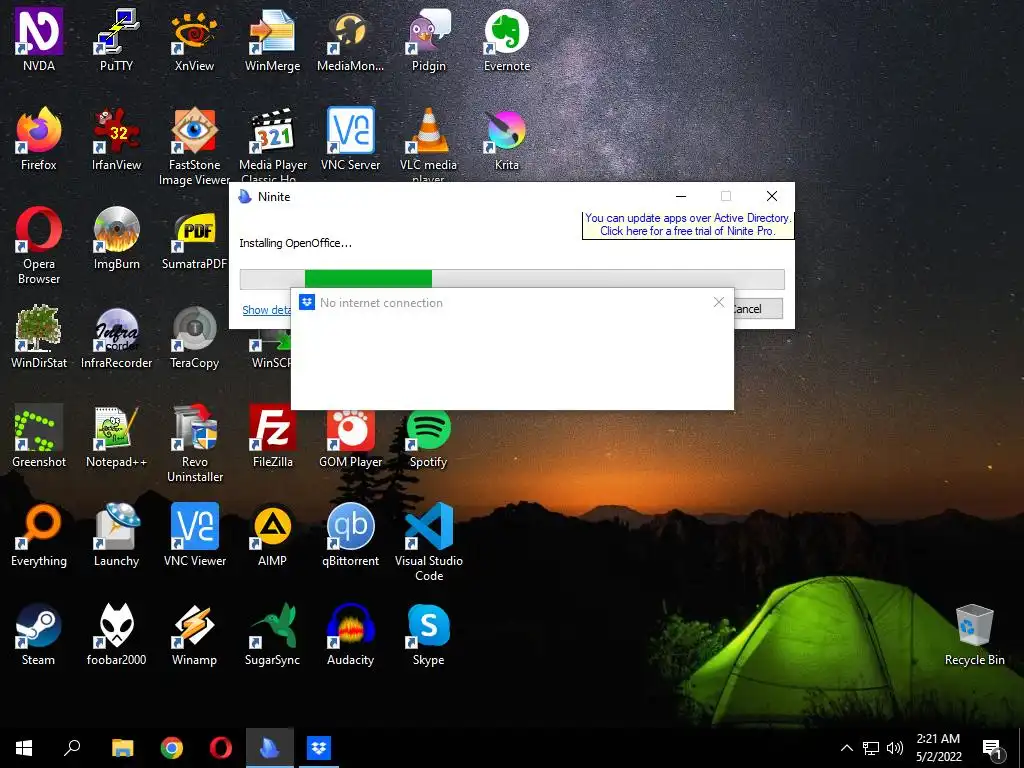This screenshot has width=1024, height=768.
Task: Open taskbar search
Action: click(x=72, y=748)
